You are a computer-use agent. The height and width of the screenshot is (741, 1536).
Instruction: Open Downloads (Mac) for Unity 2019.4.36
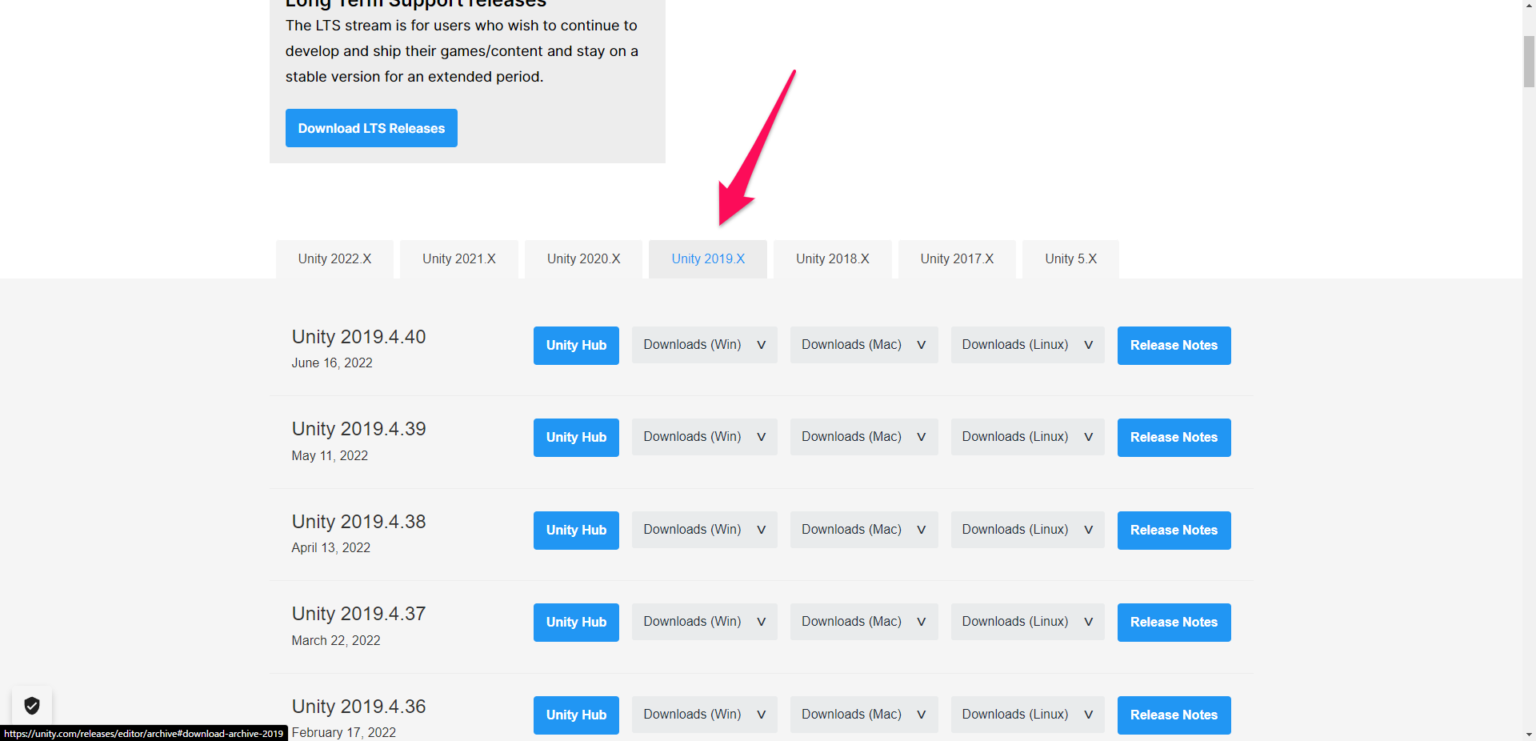tap(863, 714)
